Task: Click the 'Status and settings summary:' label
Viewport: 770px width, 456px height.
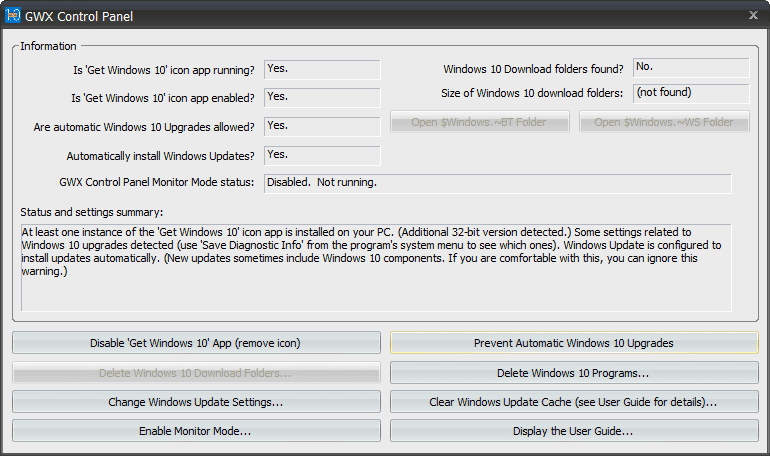Action: [92, 212]
